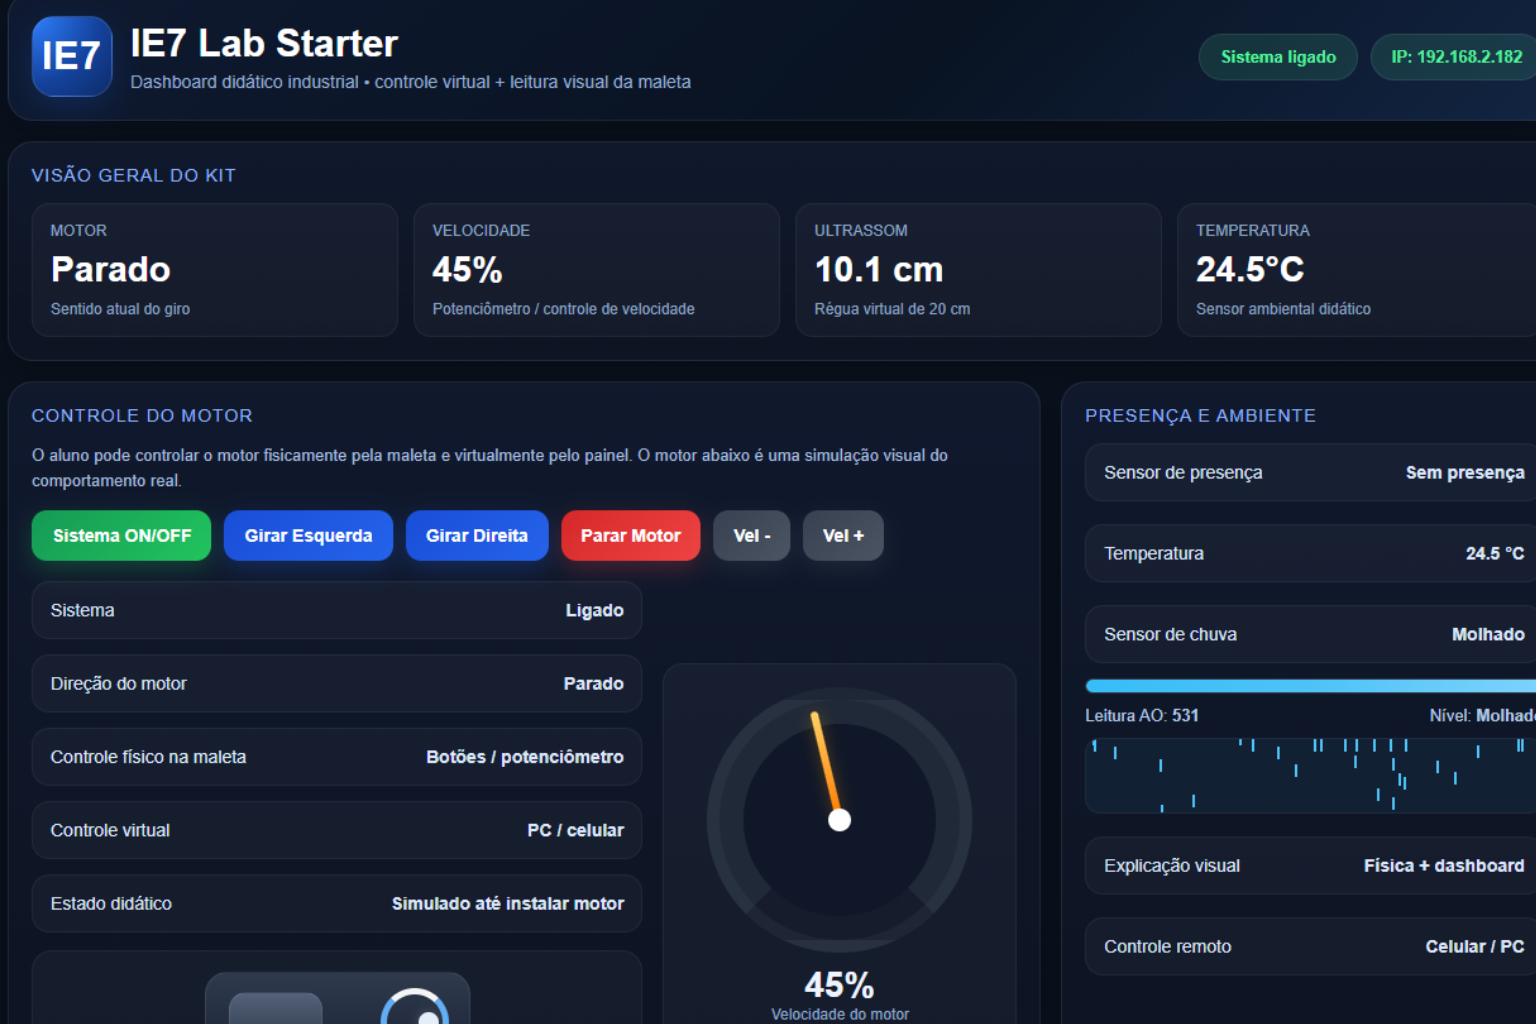Click the 24.5°C value in overview
This screenshot has height=1024, width=1536.
click(1250, 269)
